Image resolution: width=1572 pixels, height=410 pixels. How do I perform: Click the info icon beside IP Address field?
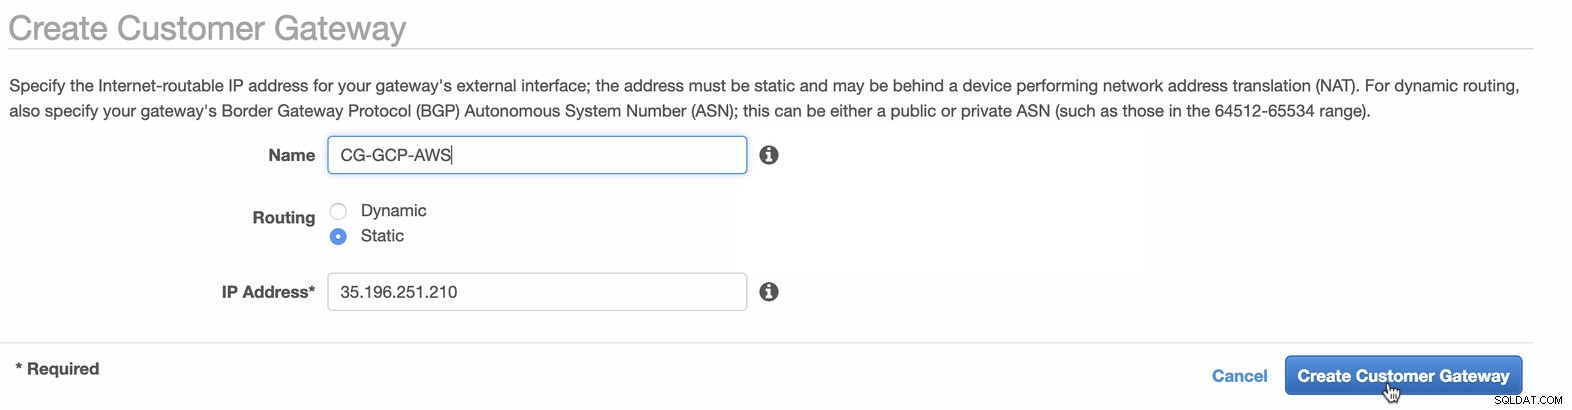[x=769, y=291]
